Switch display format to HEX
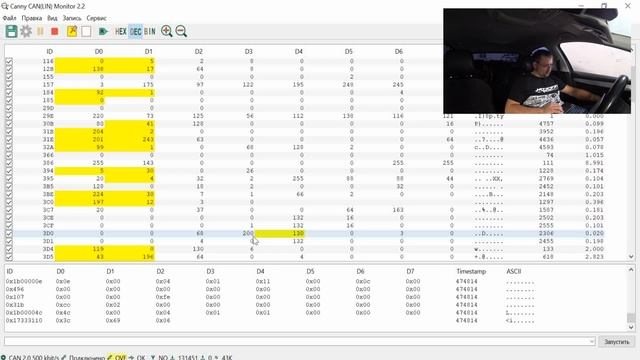This screenshot has width=640, height=360. point(121,31)
